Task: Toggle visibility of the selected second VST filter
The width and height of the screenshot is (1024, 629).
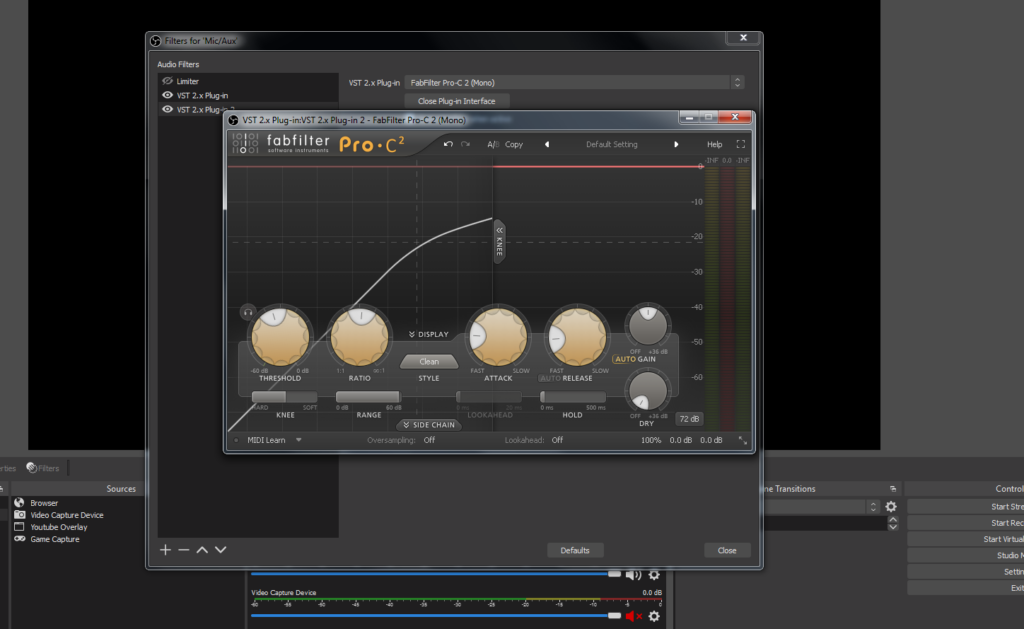Action: pyautogui.click(x=167, y=110)
